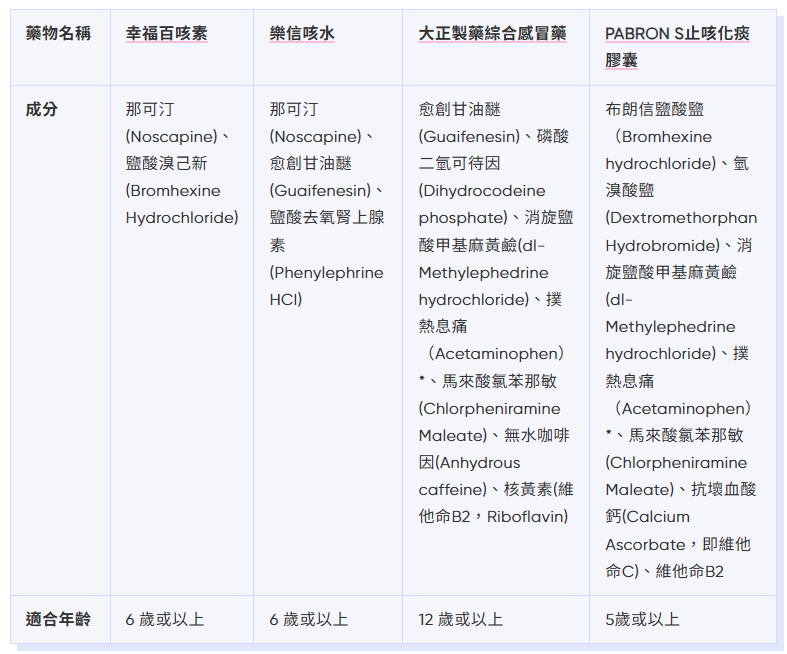Image resolution: width=787 pixels, height=654 pixels.
Task: Click 6 歲或以上 under 樂信咳水 column
Action: click(309, 620)
